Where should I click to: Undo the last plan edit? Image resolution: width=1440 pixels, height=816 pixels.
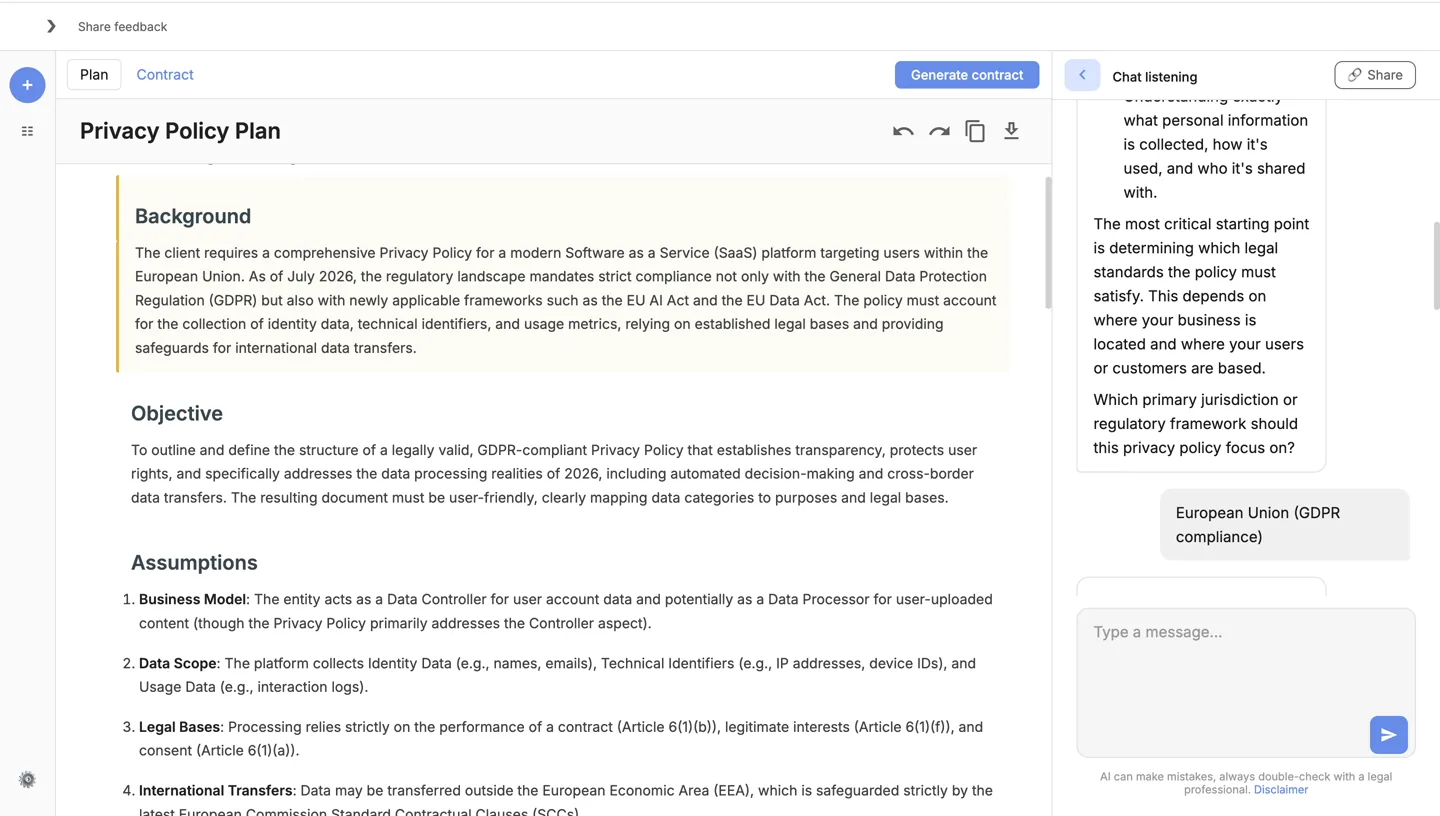pos(903,131)
